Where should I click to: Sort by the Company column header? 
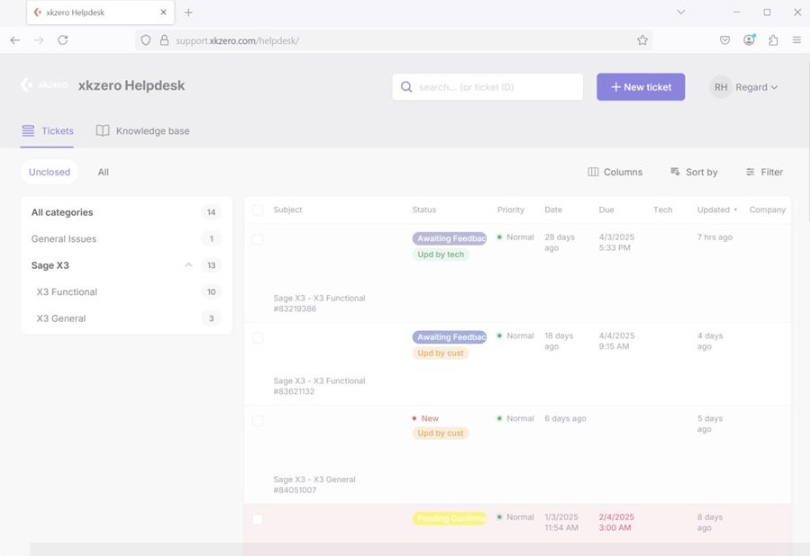pyautogui.click(x=768, y=210)
